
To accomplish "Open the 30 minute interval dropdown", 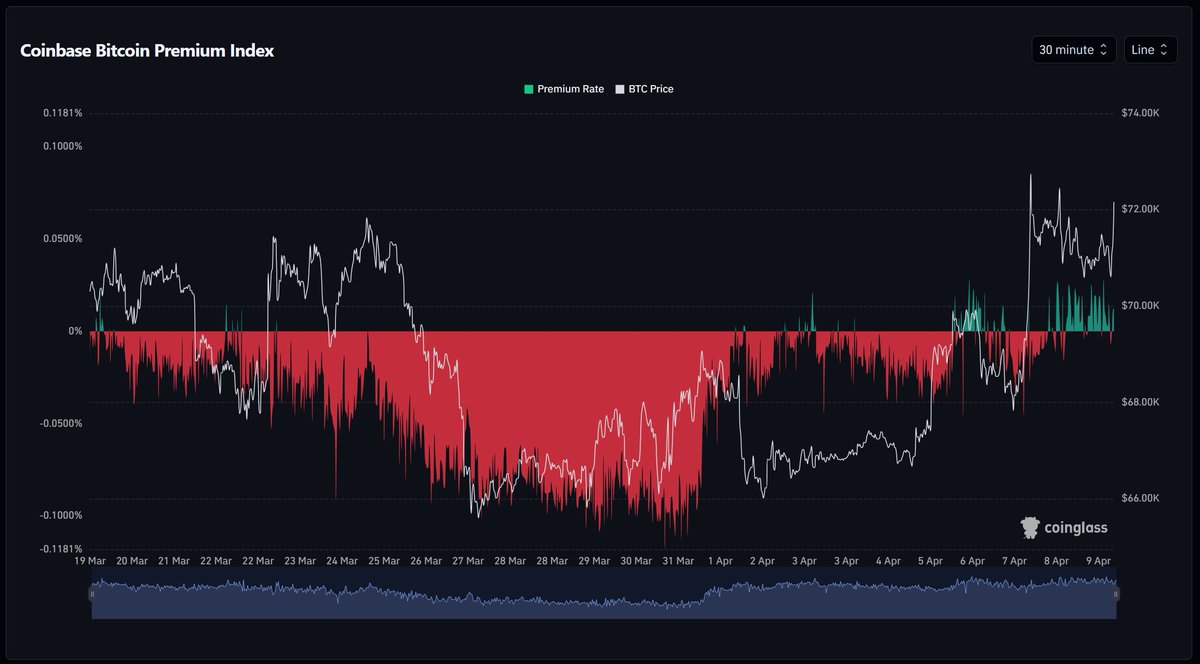I will [1074, 49].
